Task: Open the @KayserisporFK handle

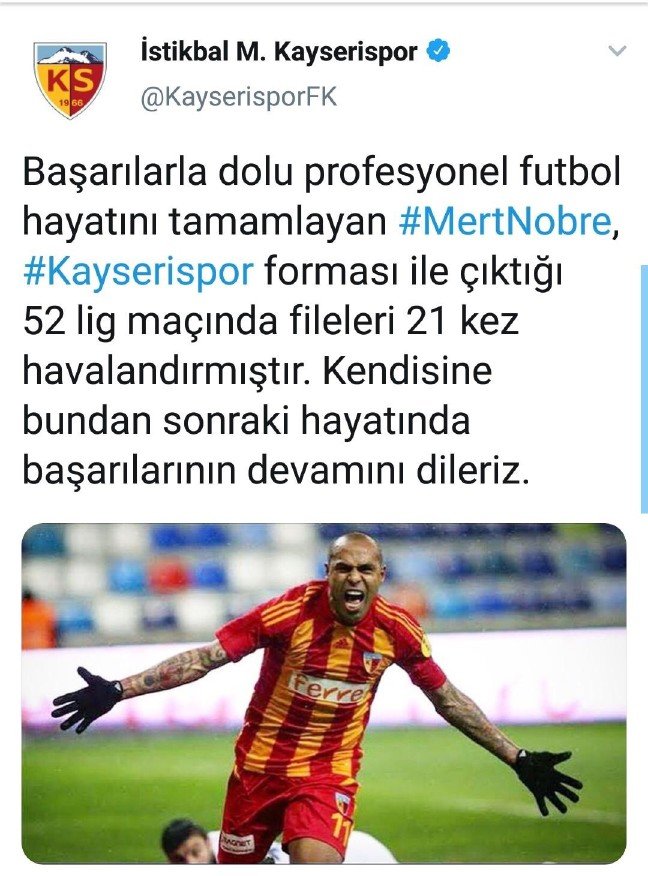Action: 239,98
